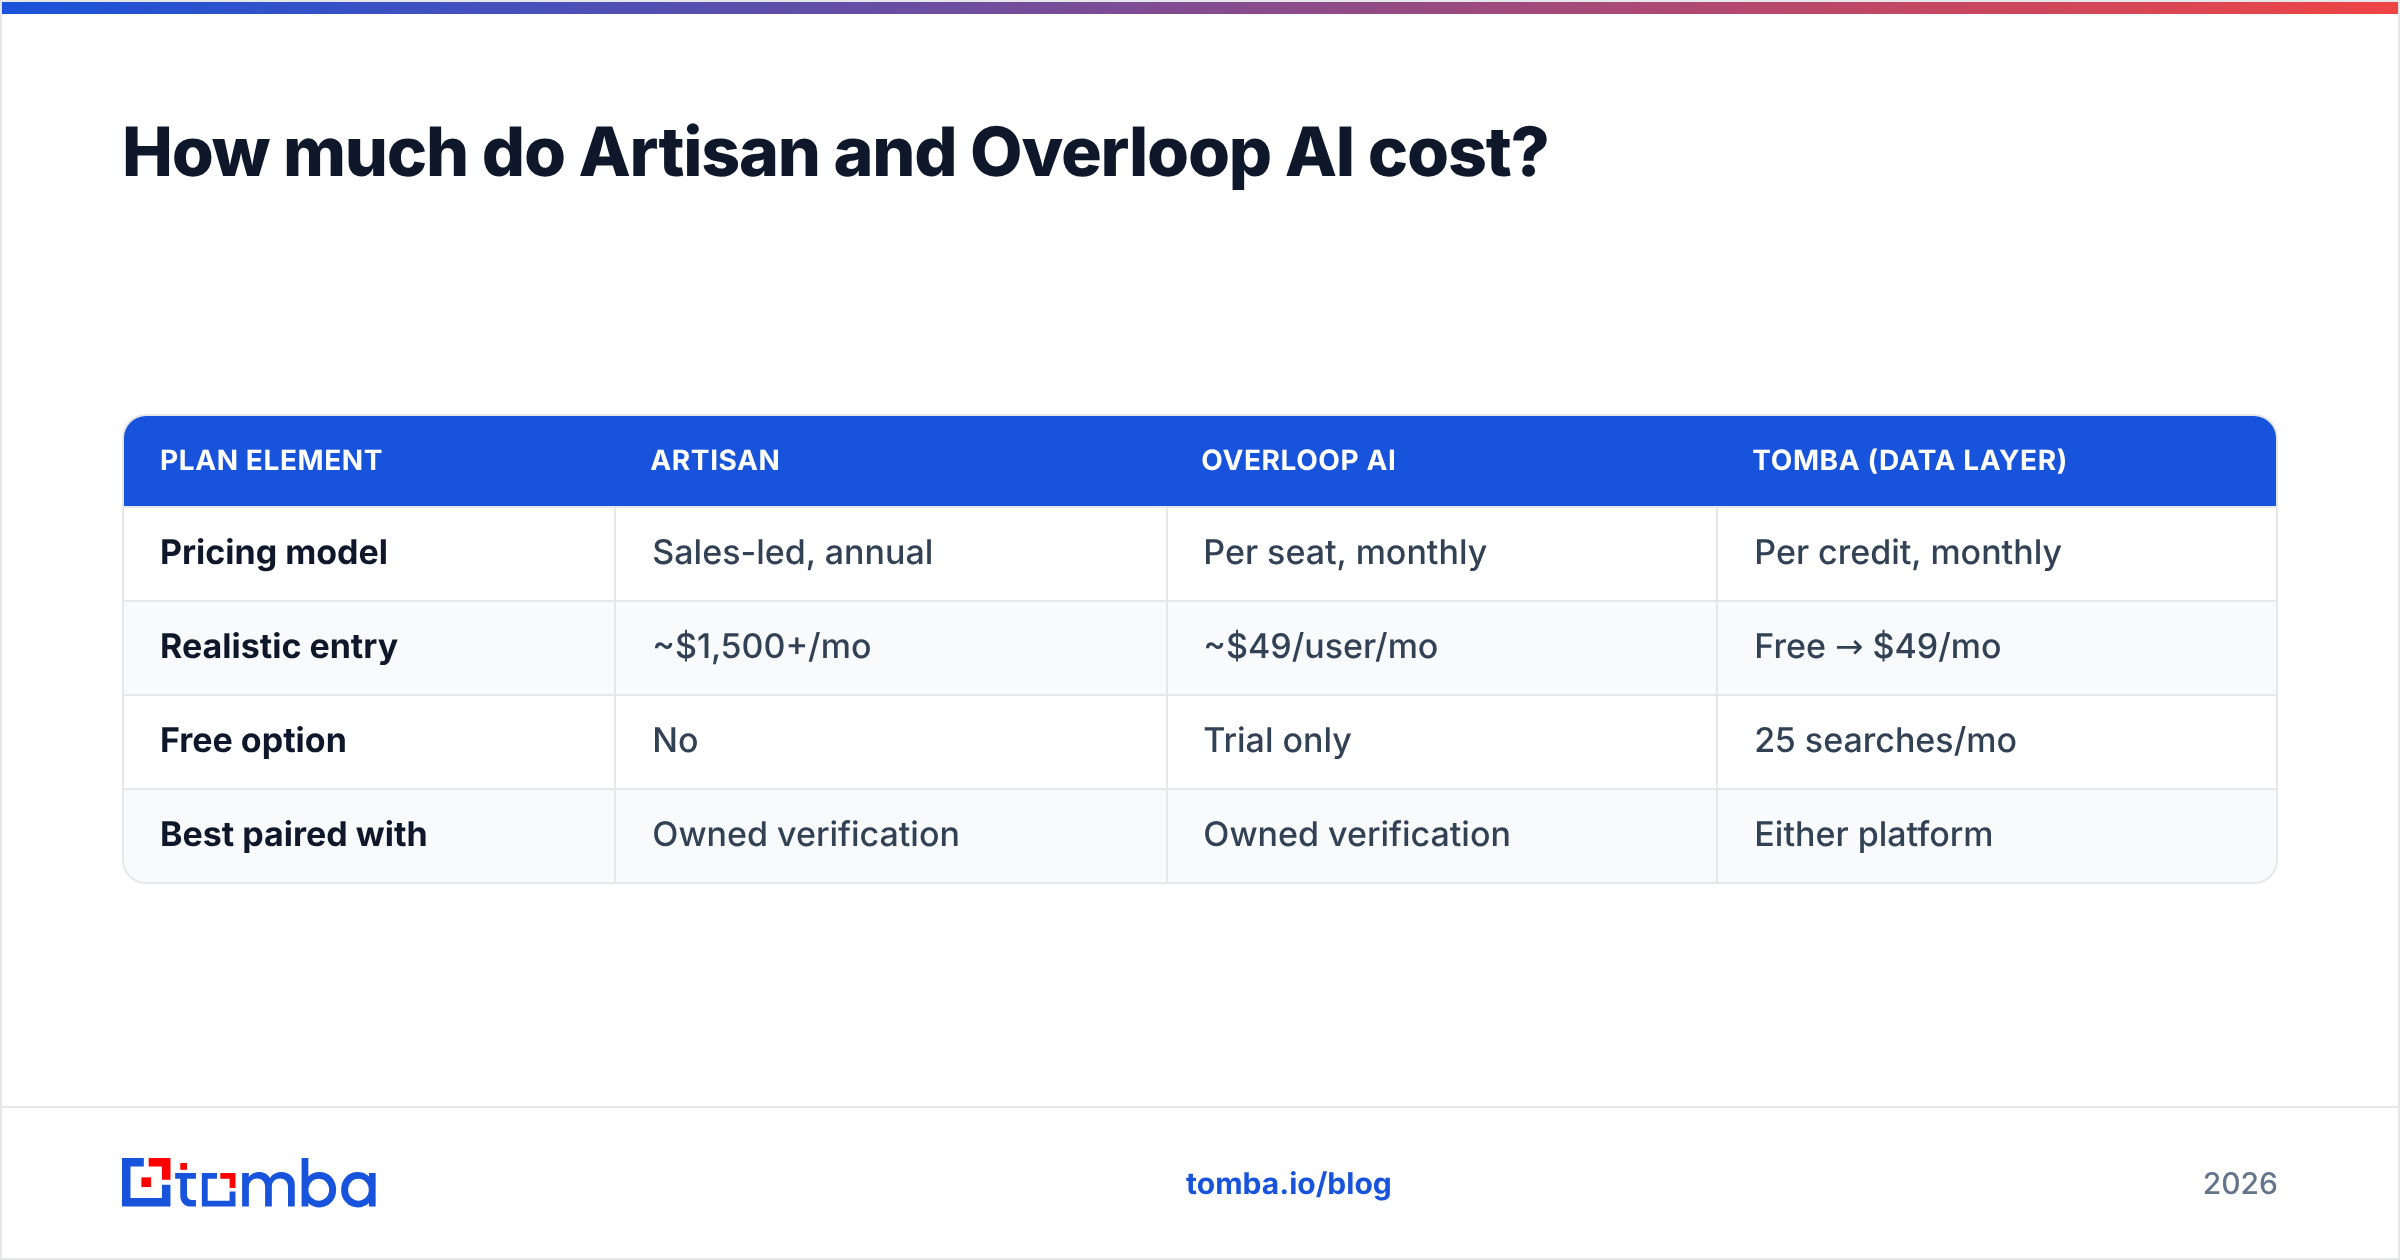Screen dimensions: 2400x1260
Task: Click Owned verification in the Artisan column
Action: (x=805, y=834)
